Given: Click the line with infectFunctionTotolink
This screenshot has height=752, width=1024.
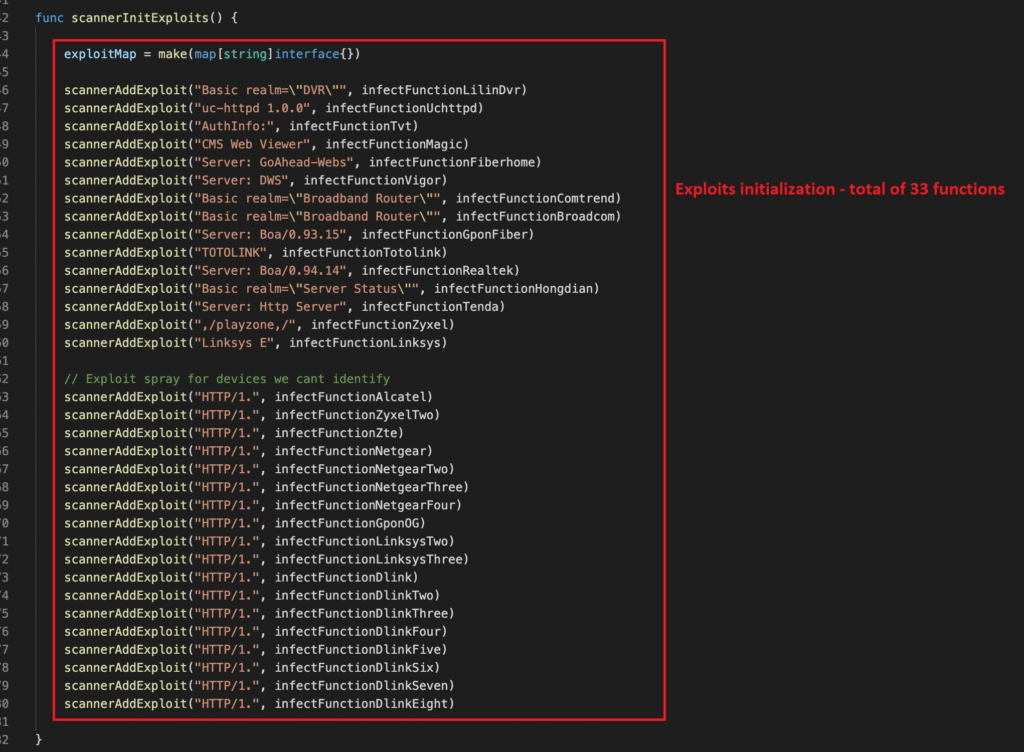Looking at the screenshot, I should [255, 253].
